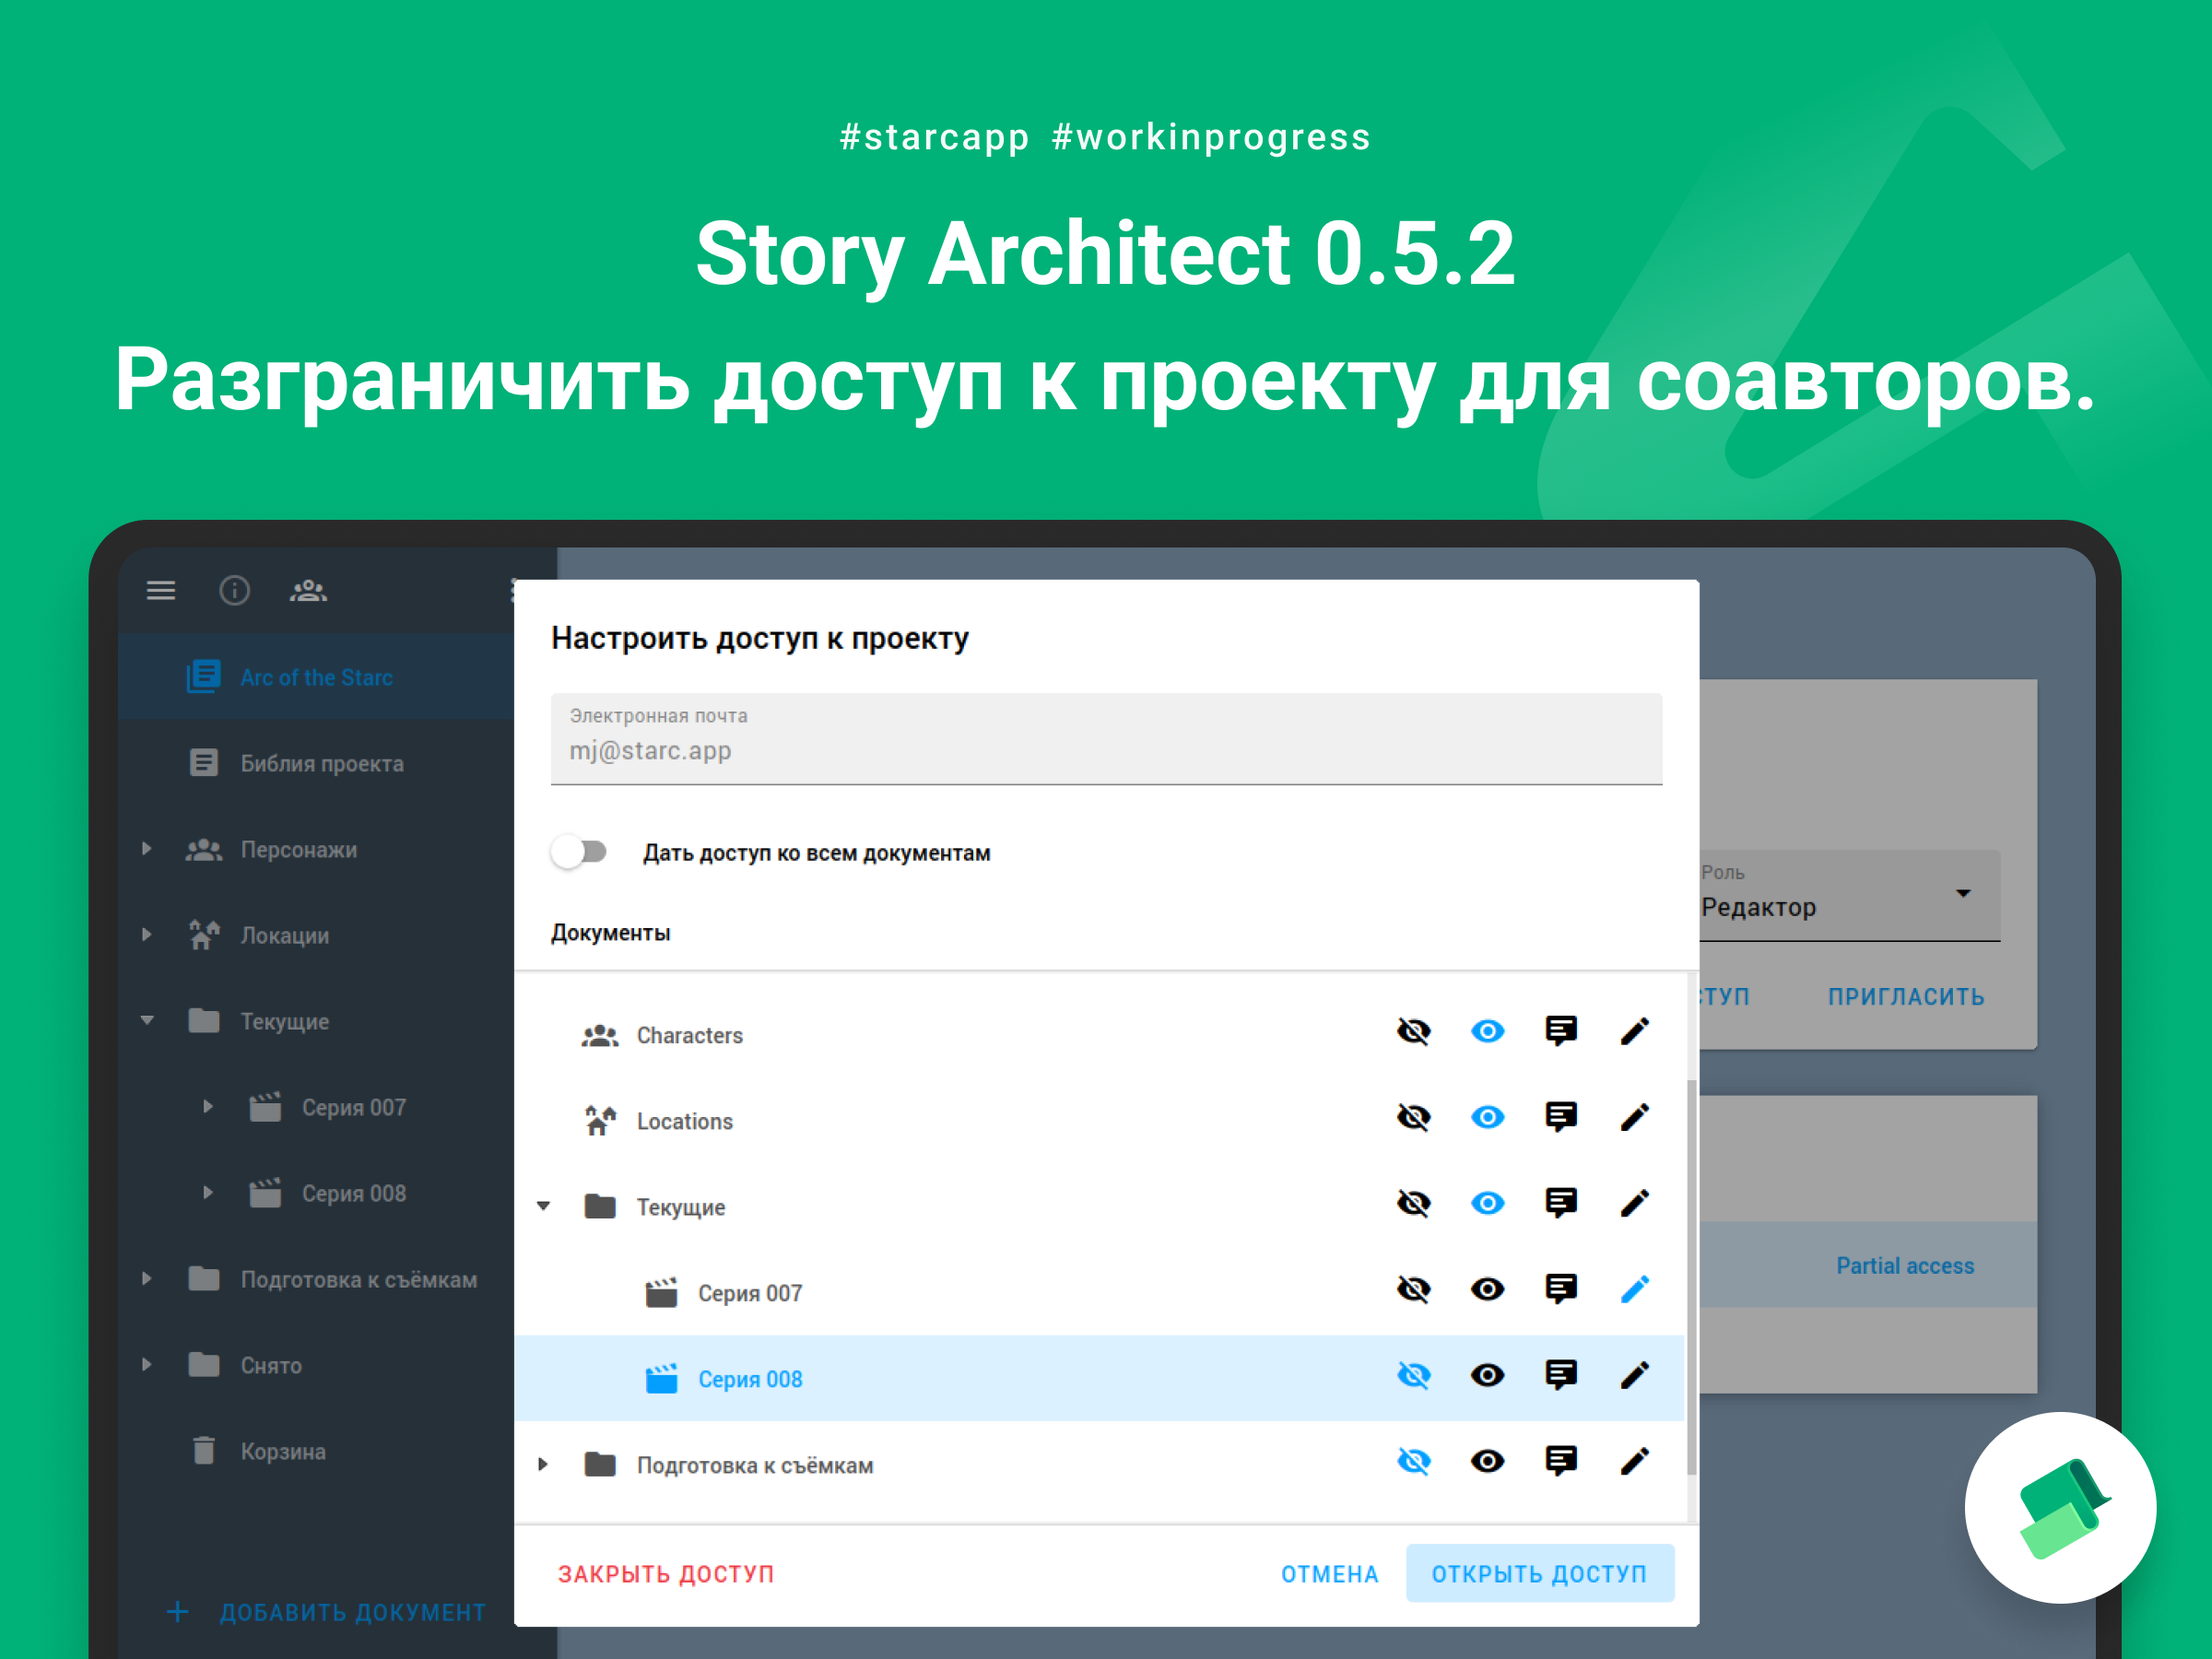Set Characters to read-only eye
This screenshot has width=2212, height=1659.
click(1487, 1031)
